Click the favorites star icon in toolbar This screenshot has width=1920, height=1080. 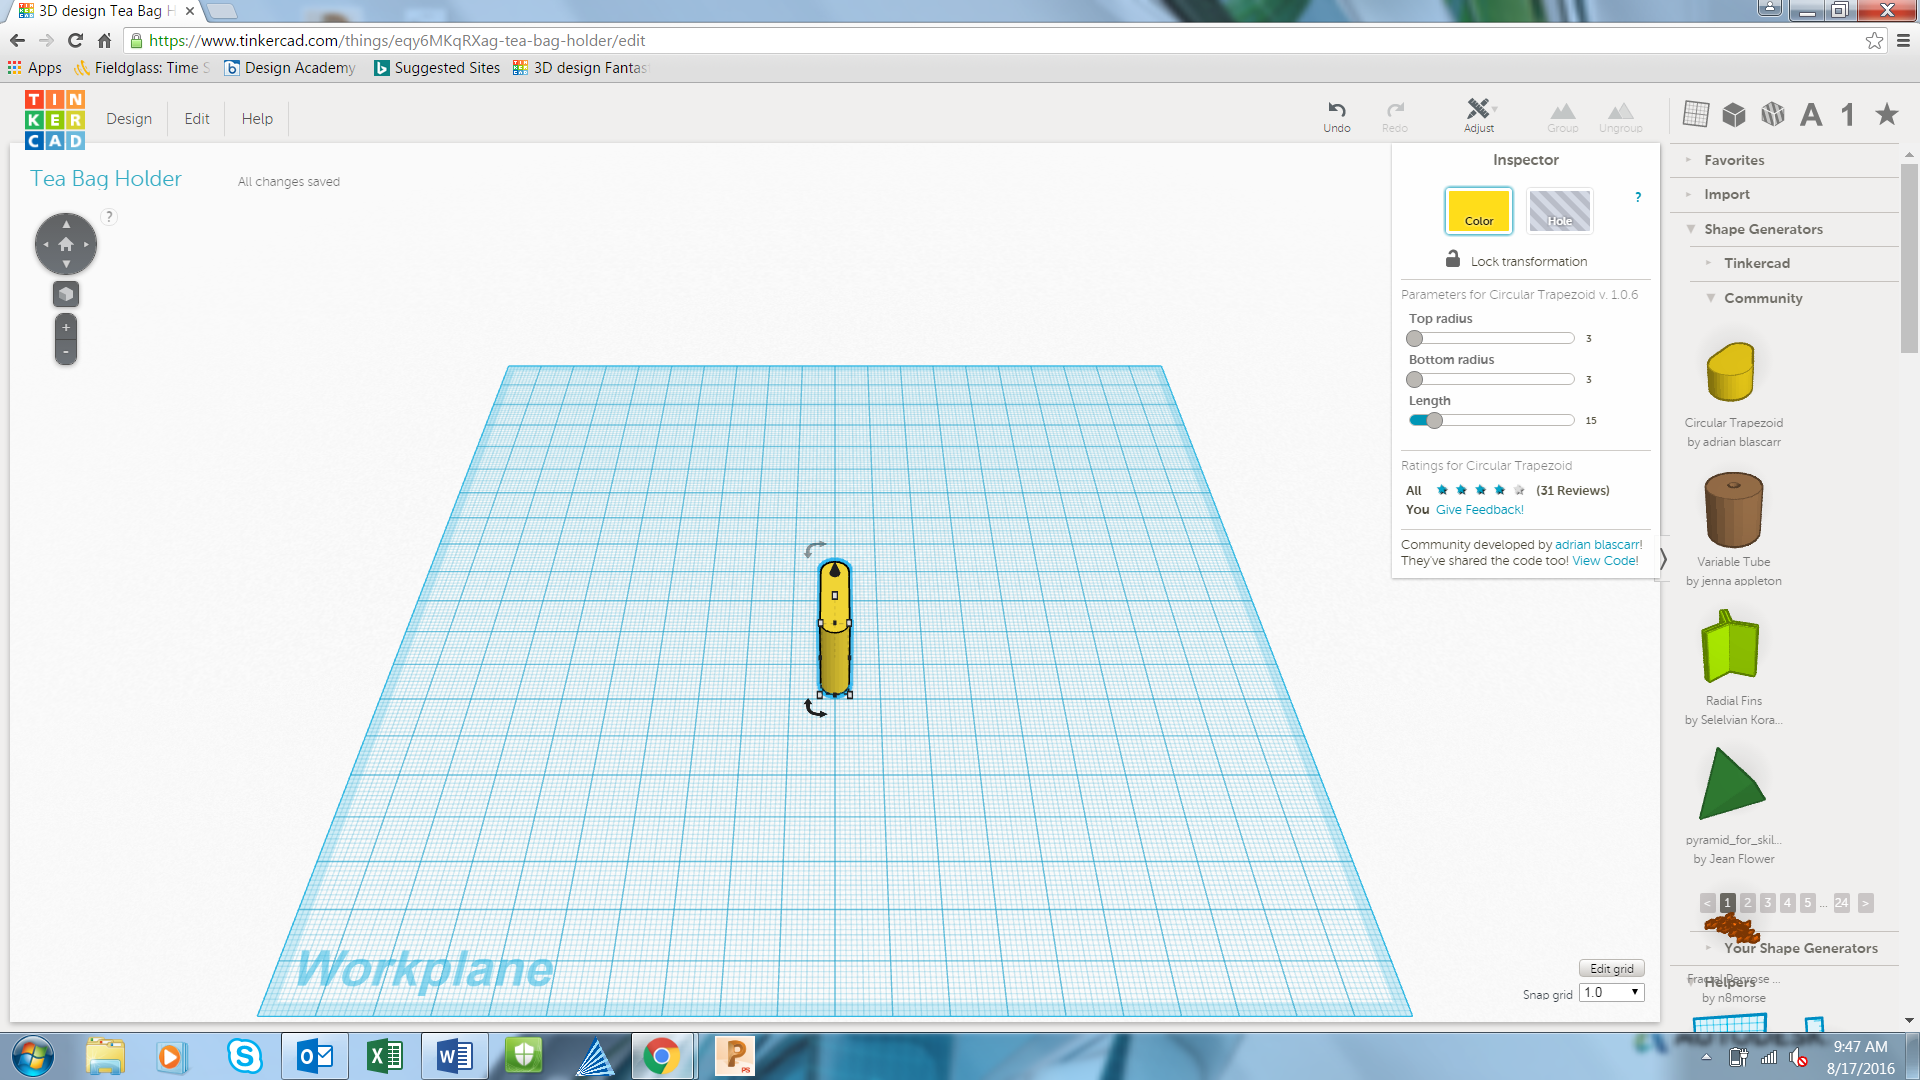(1886, 114)
